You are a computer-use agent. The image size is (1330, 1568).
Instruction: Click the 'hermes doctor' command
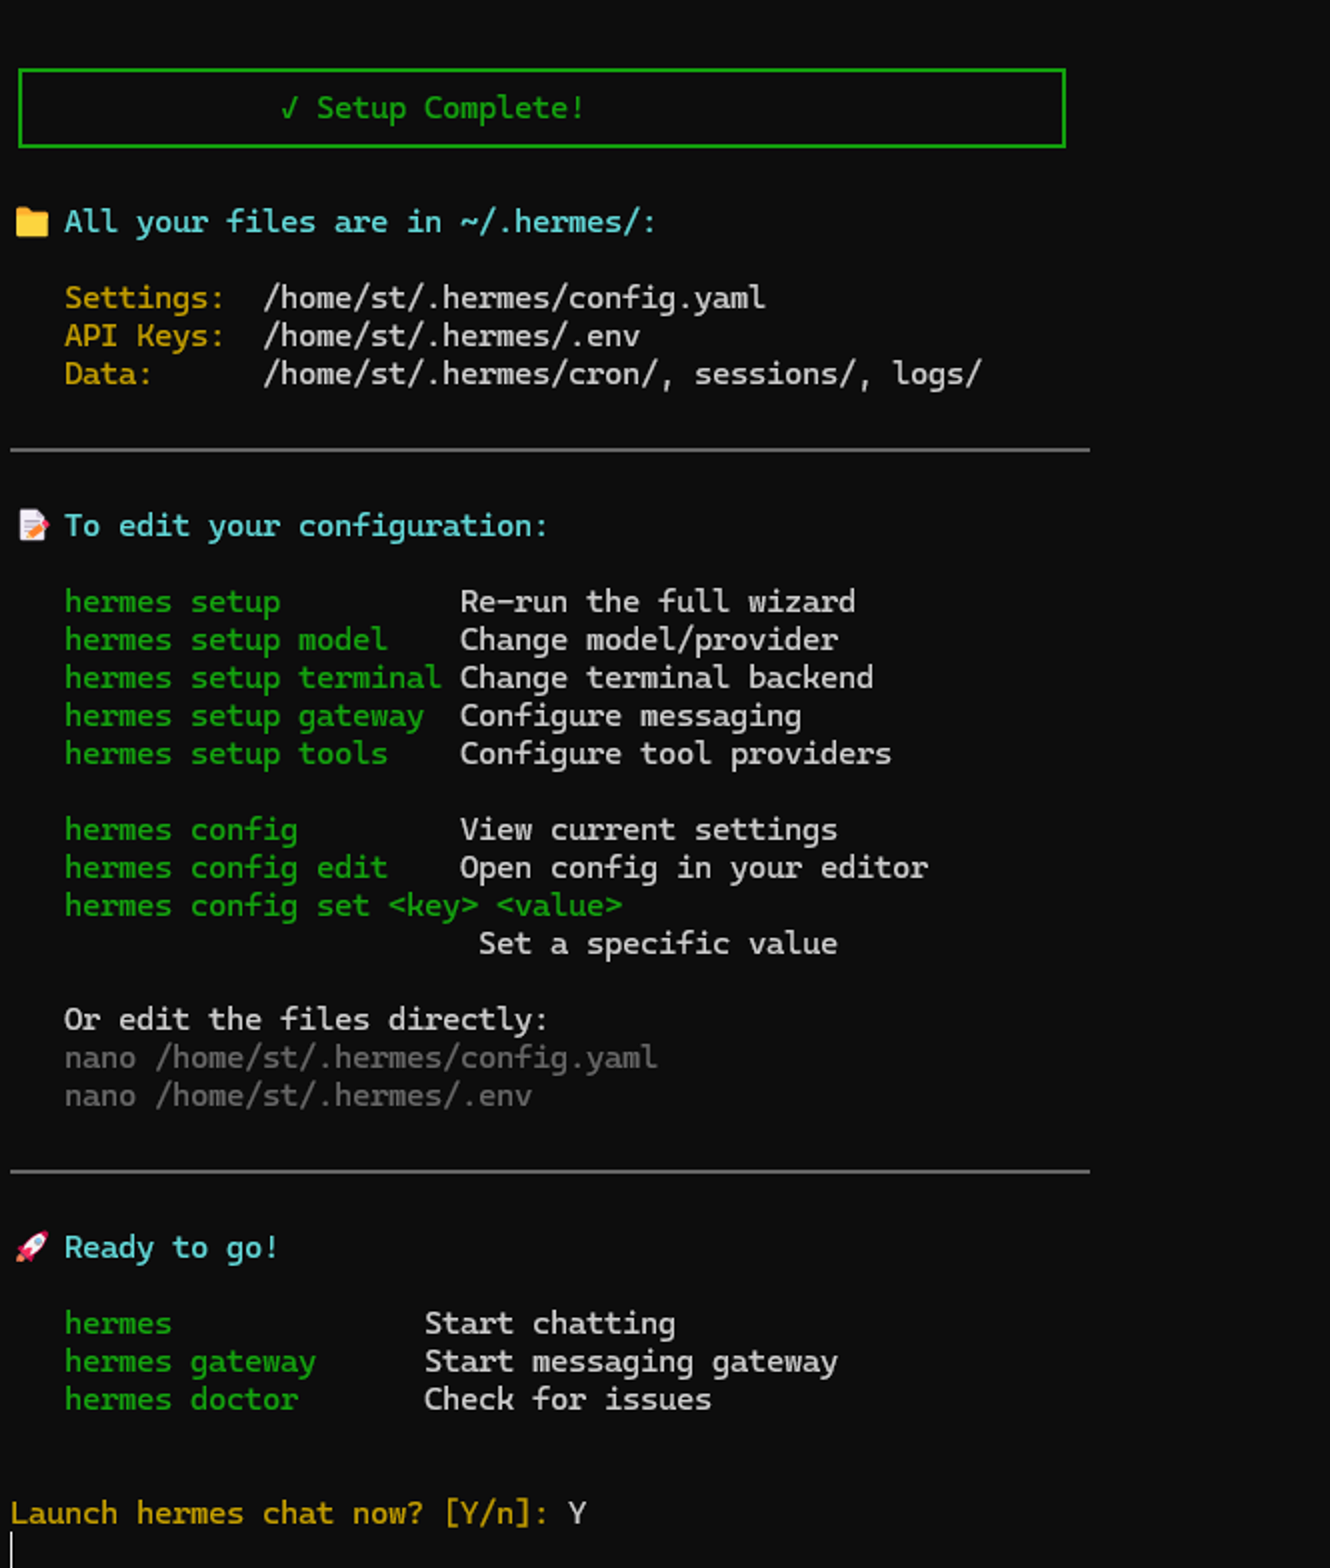point(181,1400)
